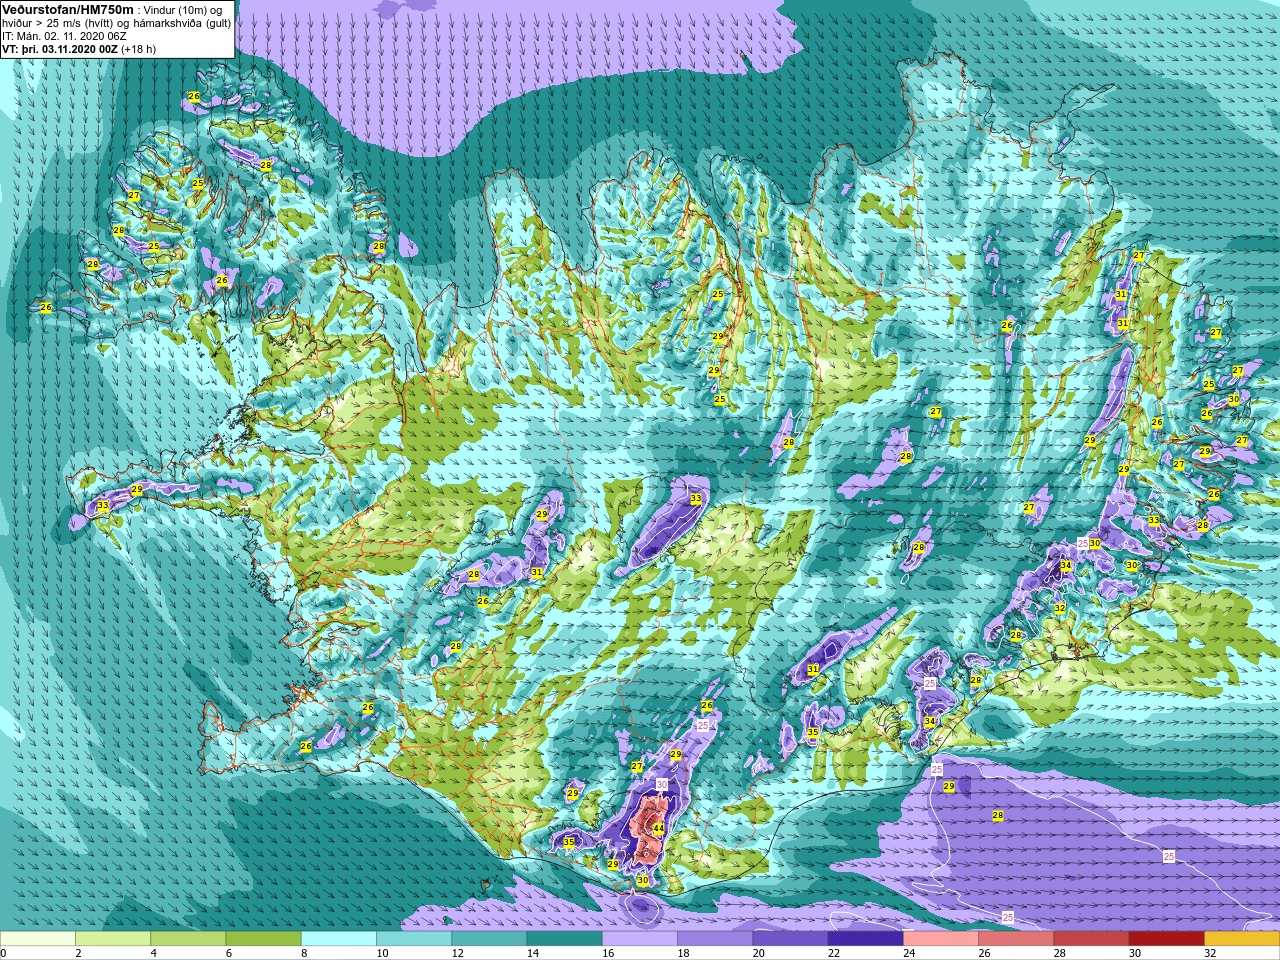Select the salmon 26–28 legend swatch
This screenshot has width=1280, height=960.
(x=1016, y=939)
